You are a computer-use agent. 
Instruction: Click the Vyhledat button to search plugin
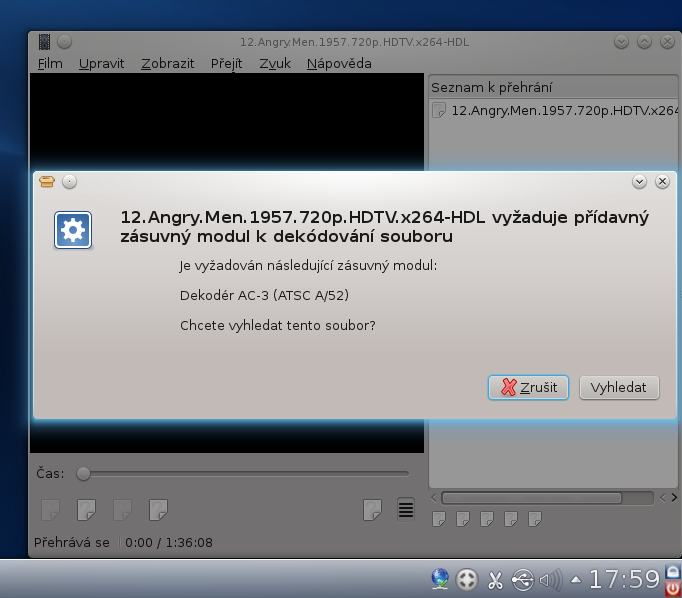619,387
